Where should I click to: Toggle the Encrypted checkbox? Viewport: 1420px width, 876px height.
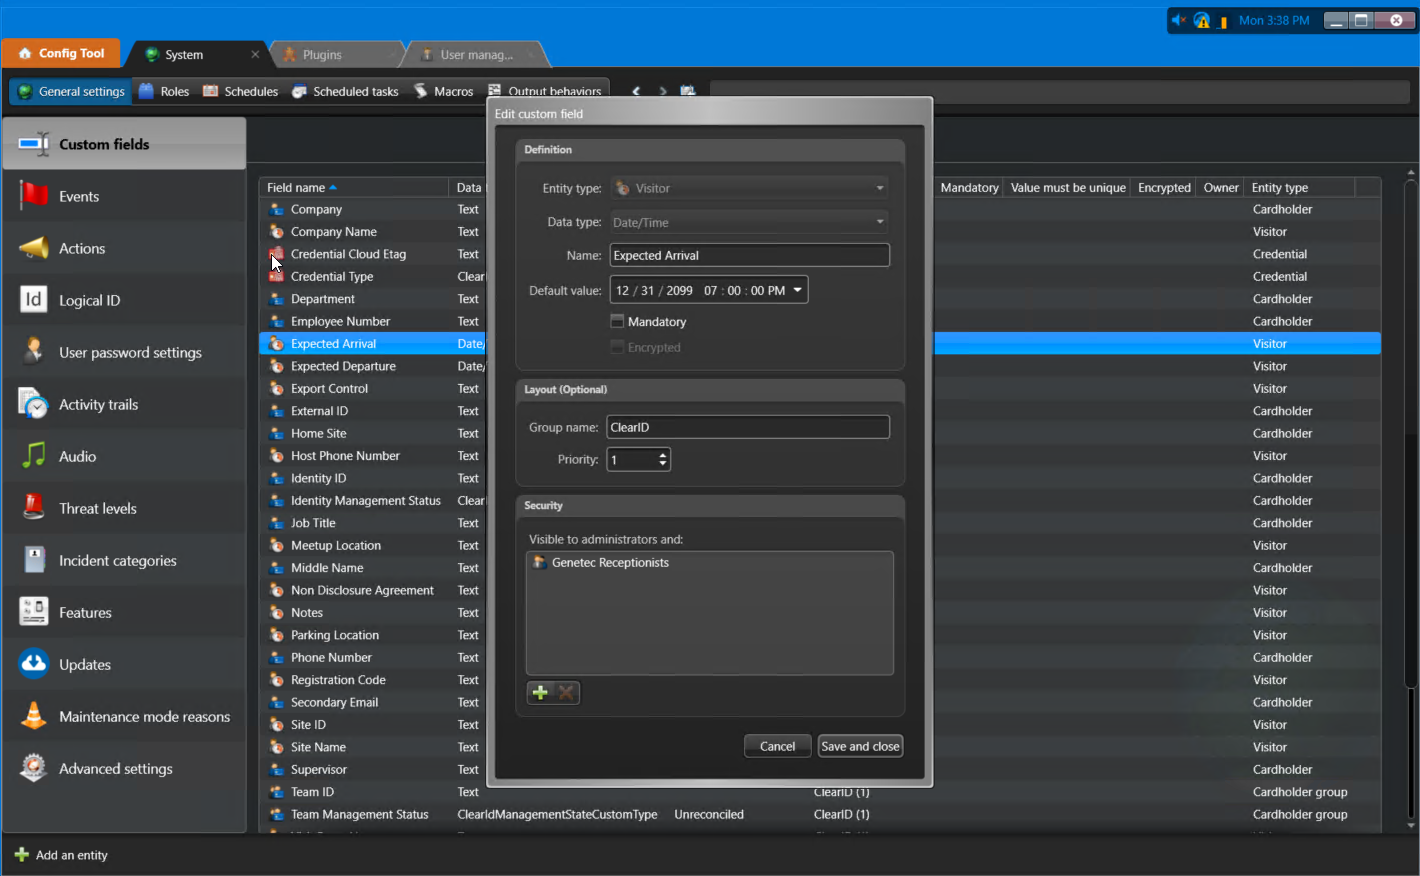[617, 347]
